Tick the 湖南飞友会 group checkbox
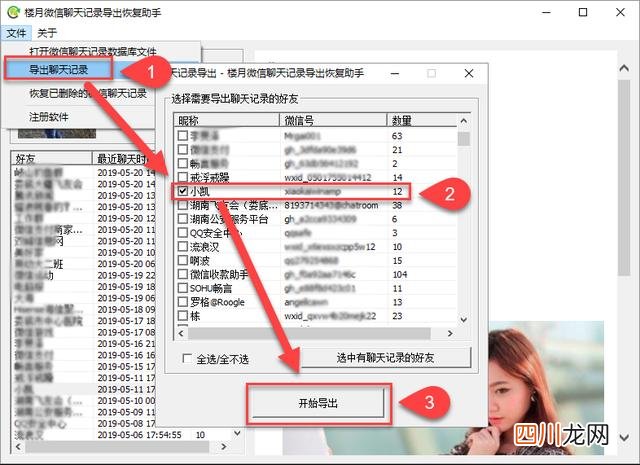Viewport: 640px width, 465px height. click(x=183, y=205)
